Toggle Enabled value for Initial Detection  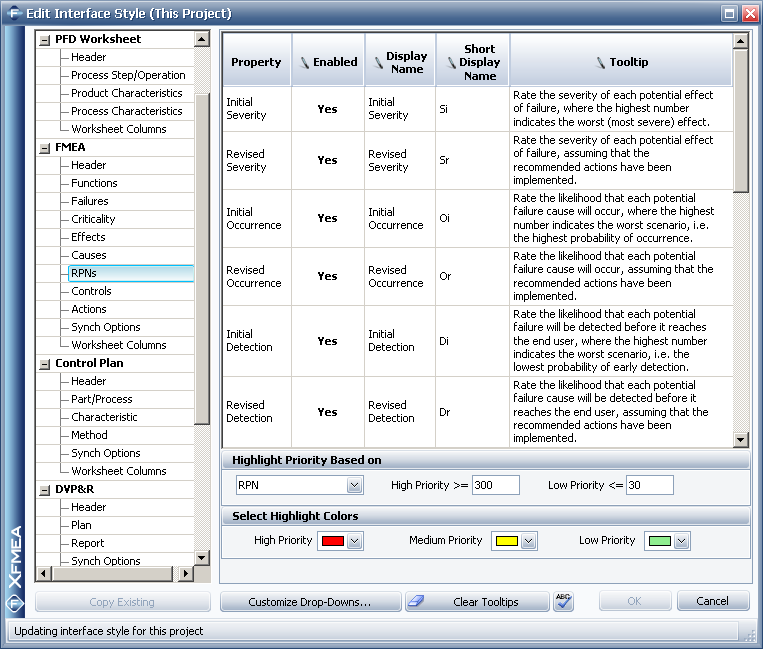327,341
